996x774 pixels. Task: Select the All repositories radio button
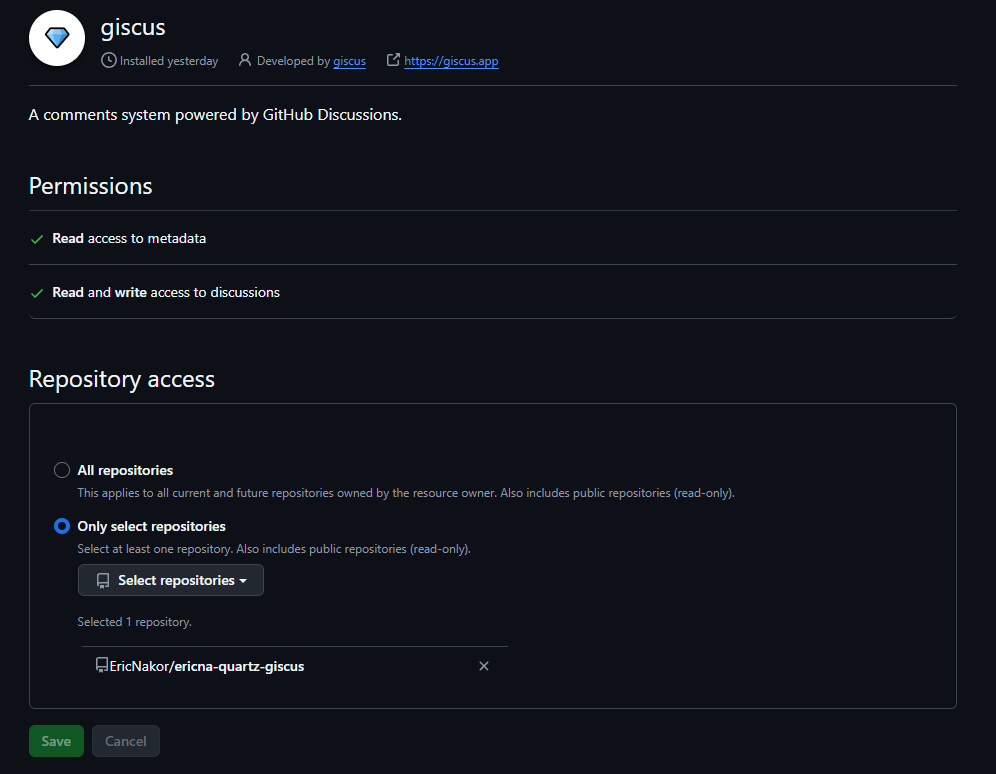(x=62, y=470)
